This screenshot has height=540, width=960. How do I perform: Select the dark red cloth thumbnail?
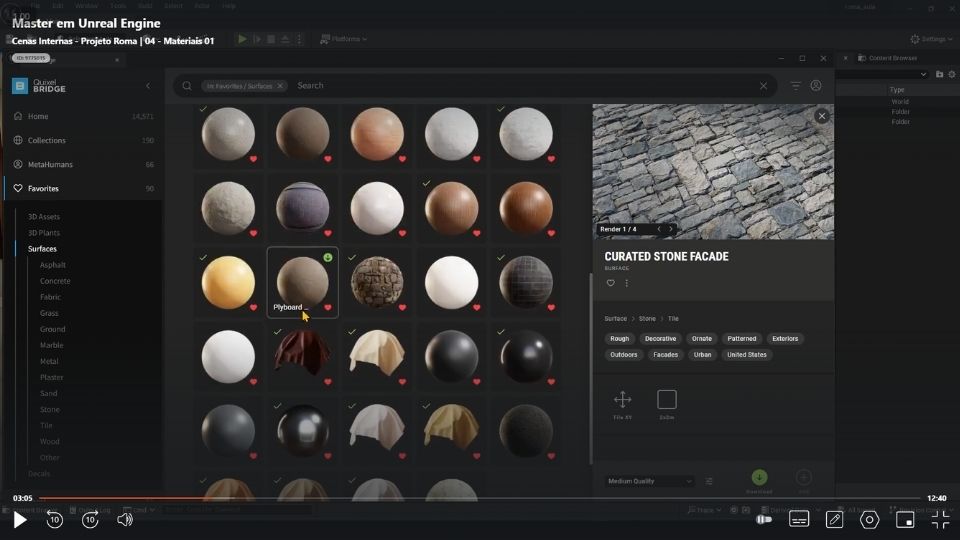pos(302,353)
